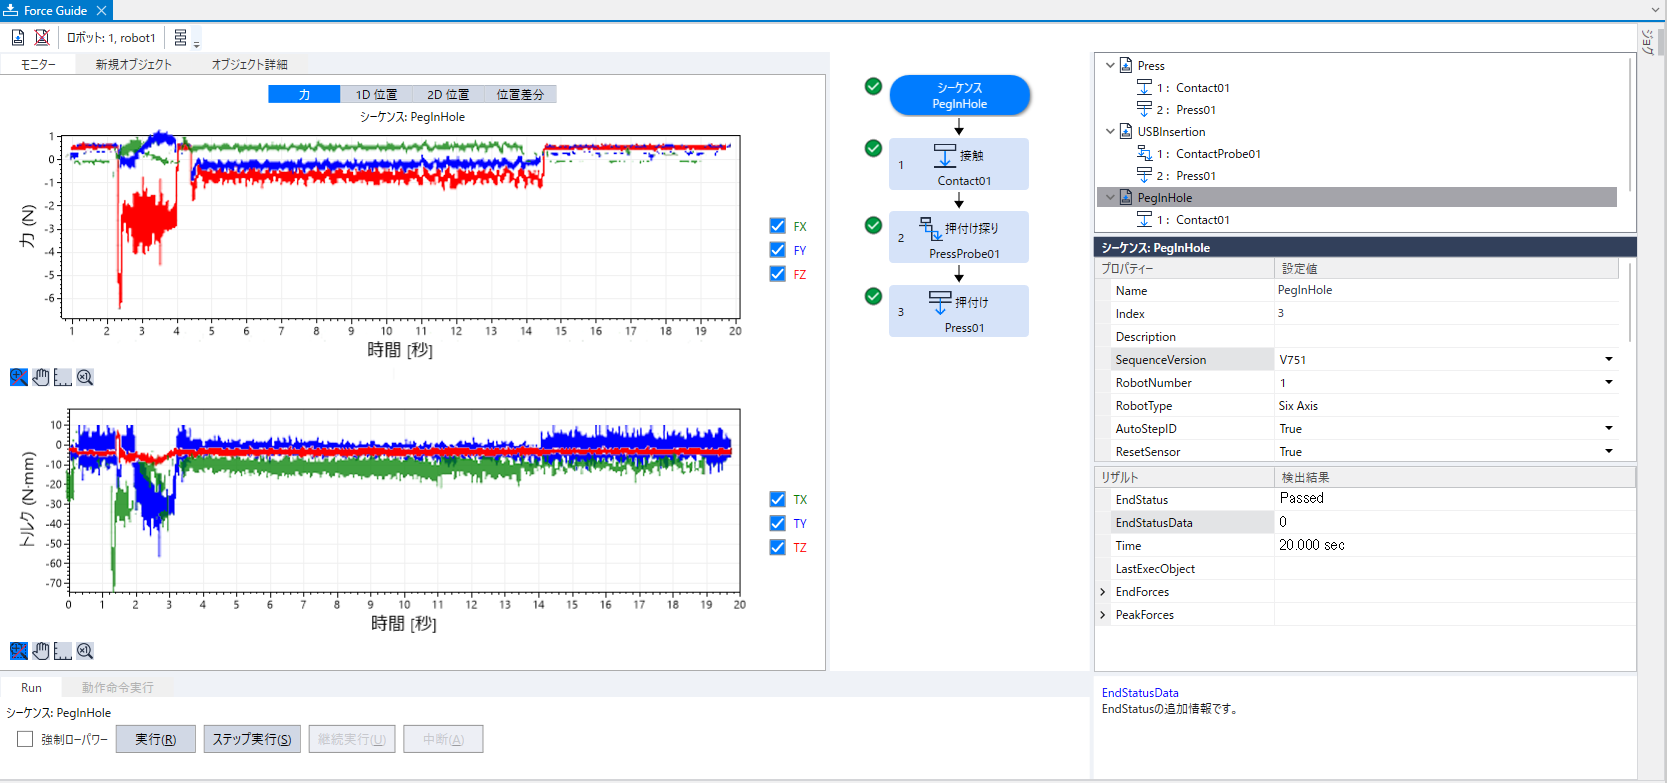This screenshot has height=783, width=1667.
Task: Reset zoom to x1 on the force graph
Action: pyautogui.click(x=85, y=377)
